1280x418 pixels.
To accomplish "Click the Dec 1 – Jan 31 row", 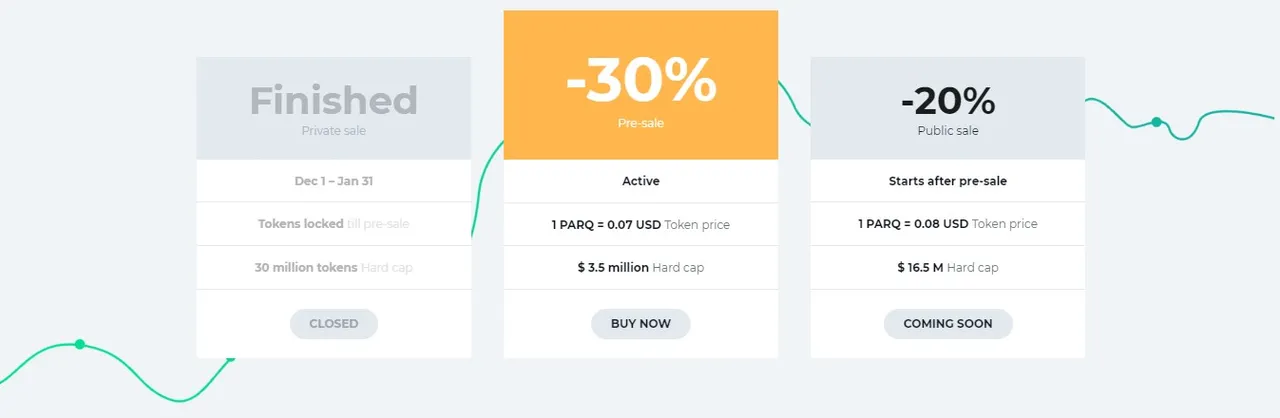I will tap(334, 181).
